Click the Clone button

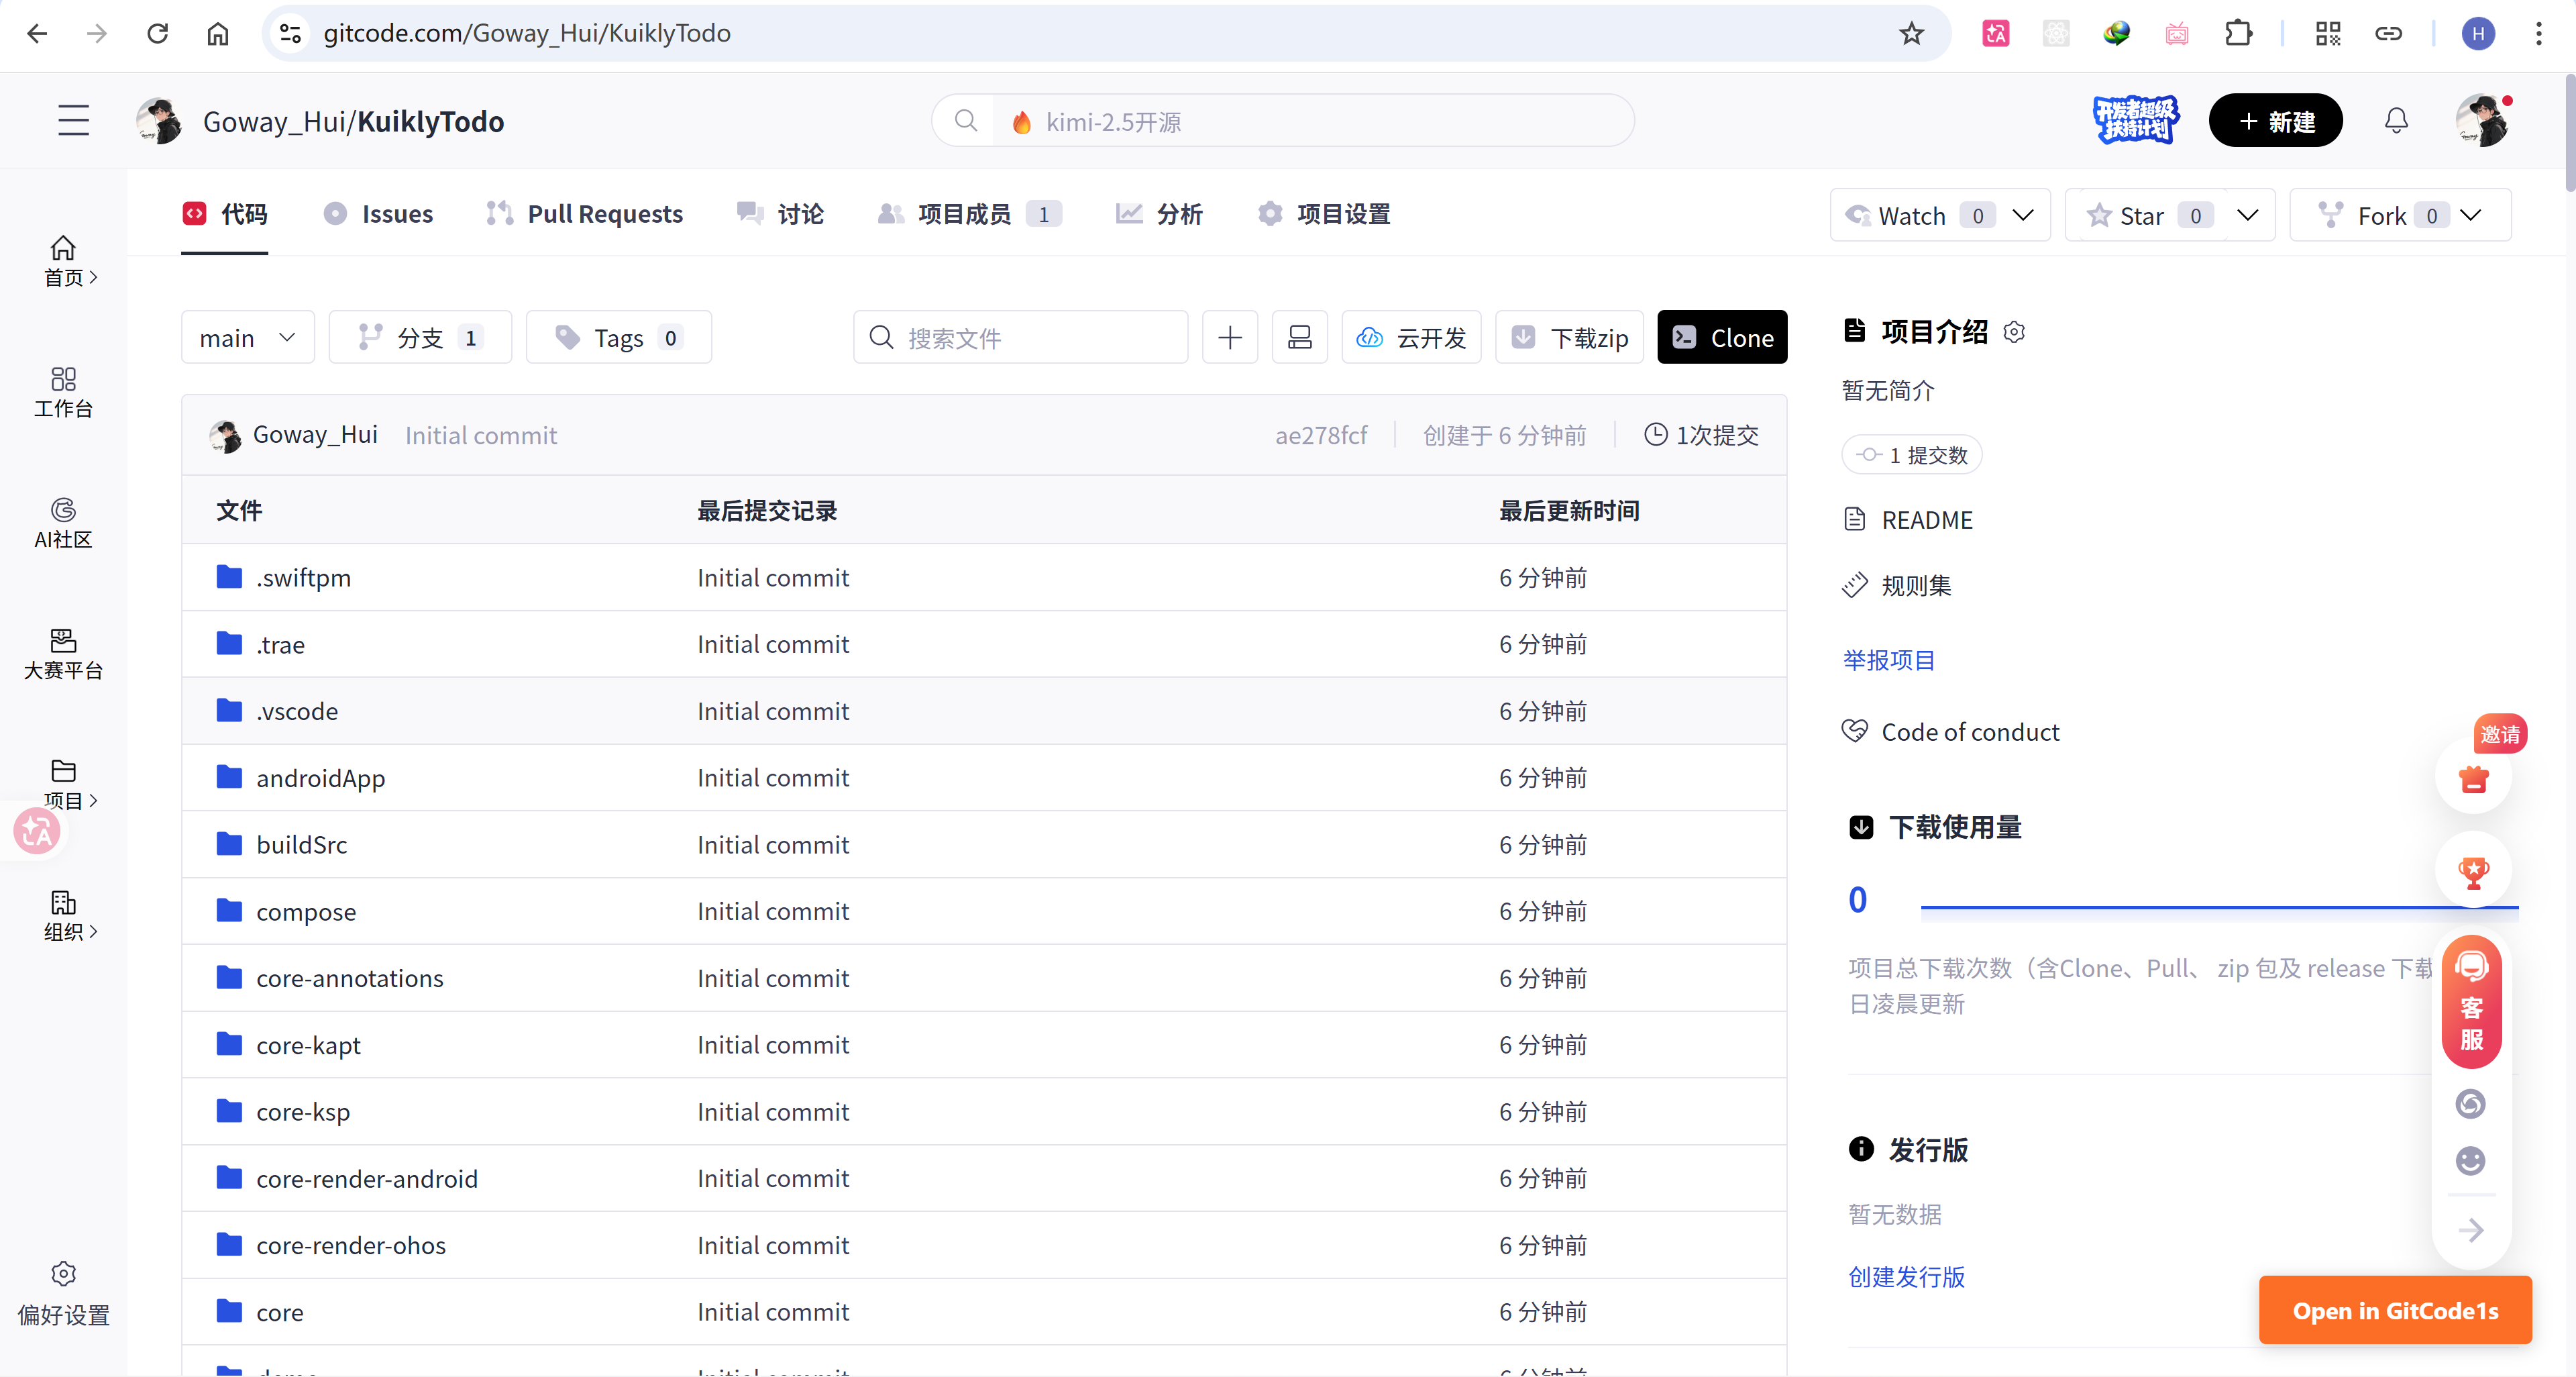point(1721,337)
